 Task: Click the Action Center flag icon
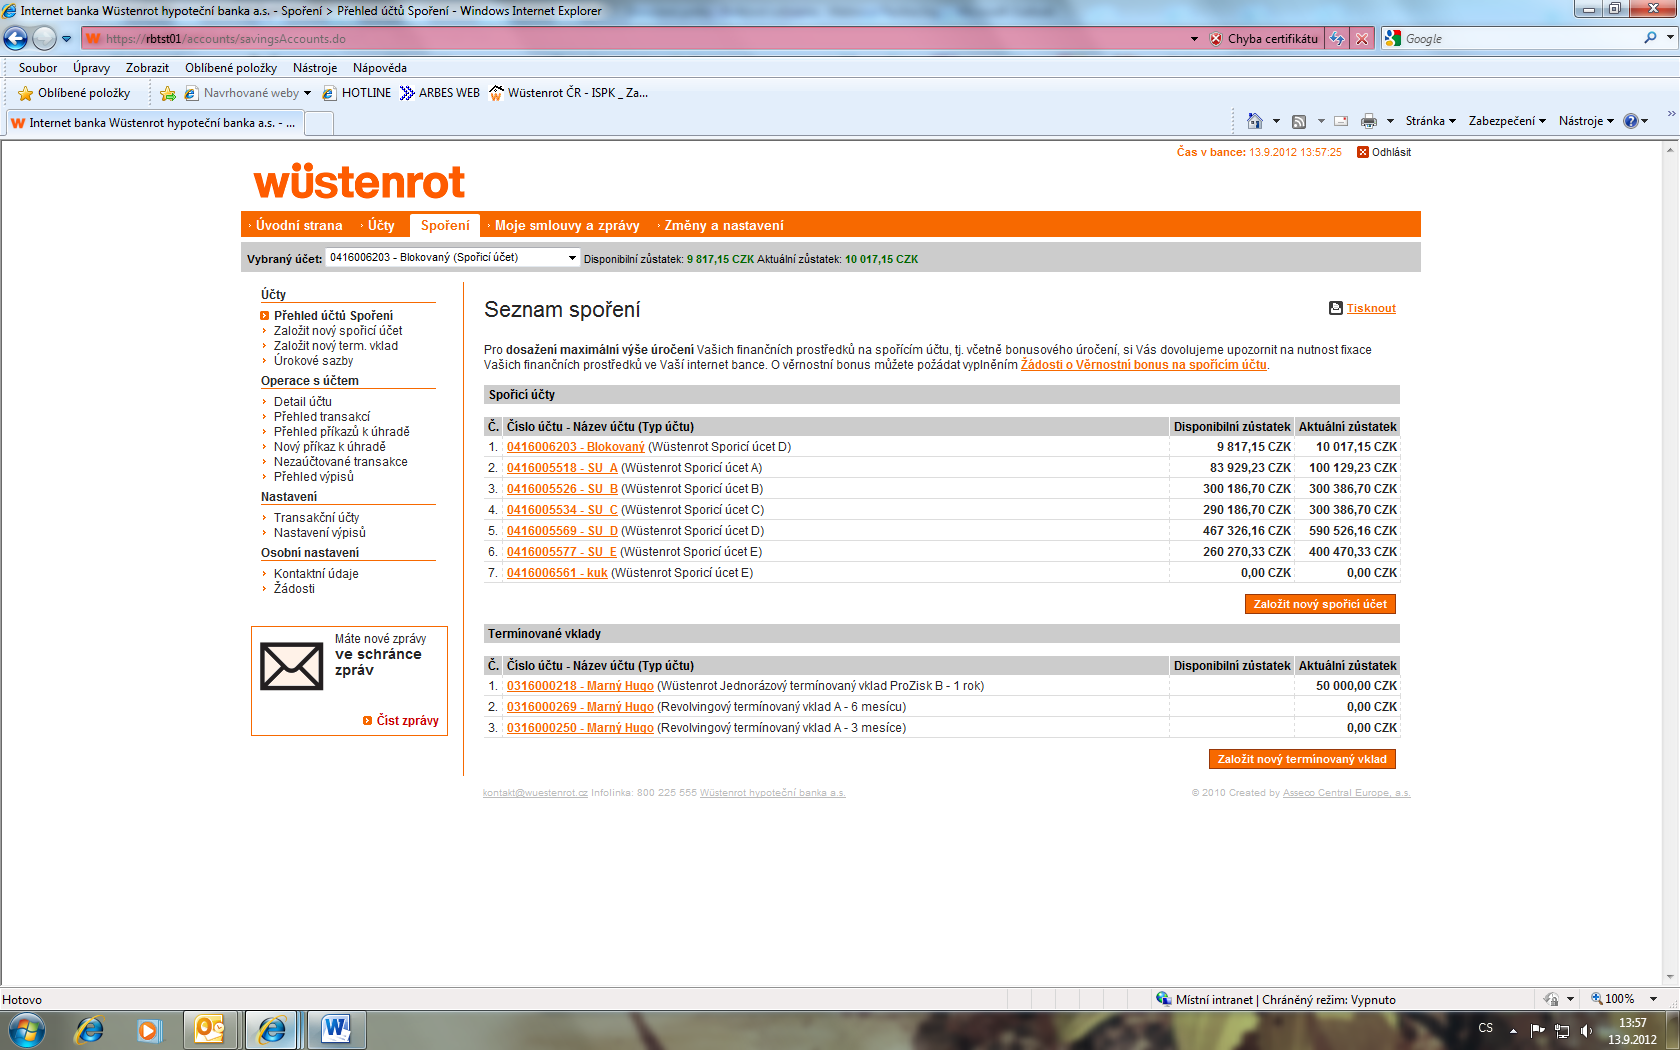pyautogui.click(x=1538, y=1031)
